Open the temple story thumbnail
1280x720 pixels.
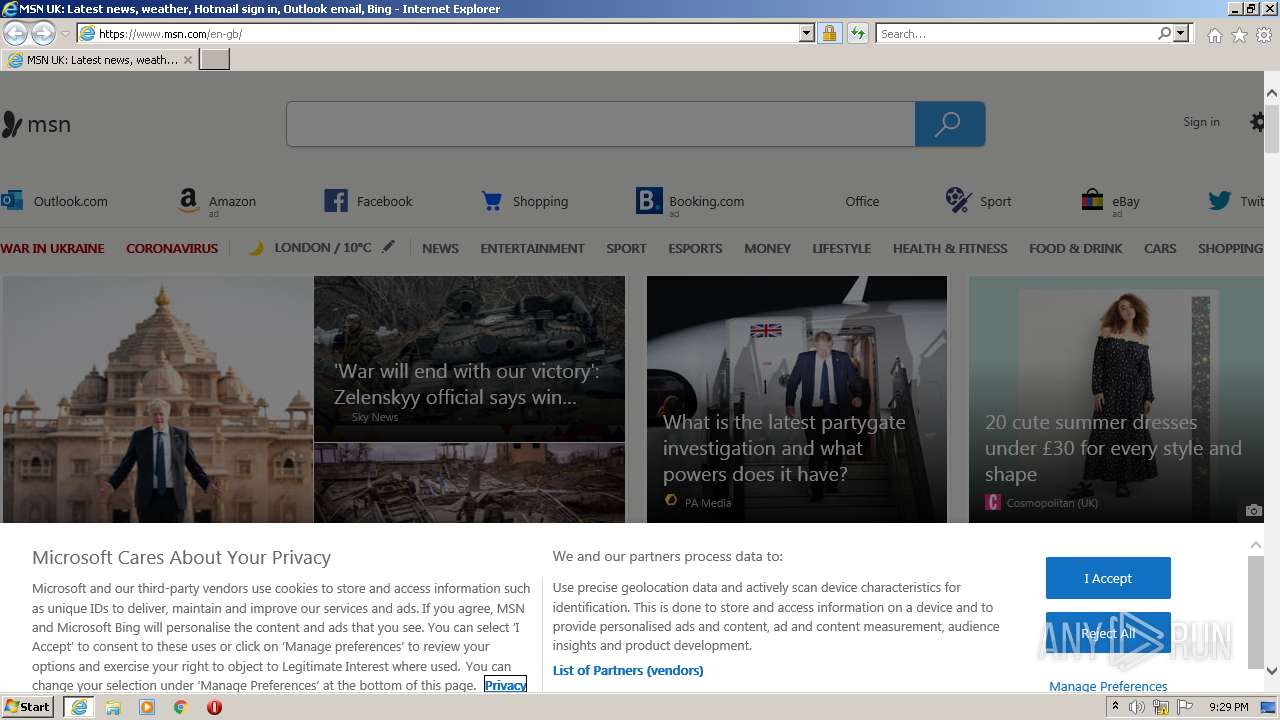point(158,399)
